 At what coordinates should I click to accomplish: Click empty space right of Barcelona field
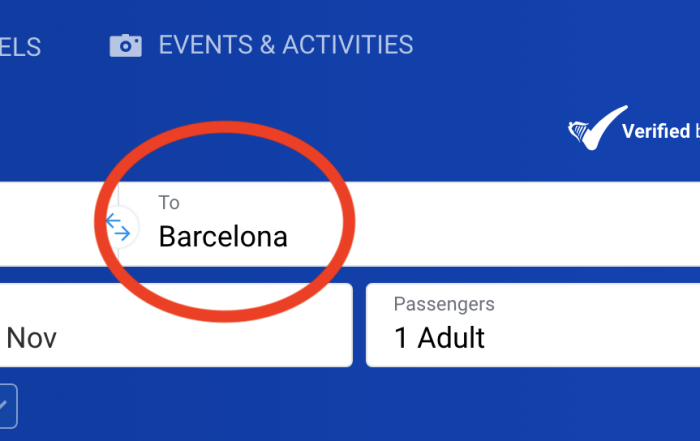tap(513, 224)
